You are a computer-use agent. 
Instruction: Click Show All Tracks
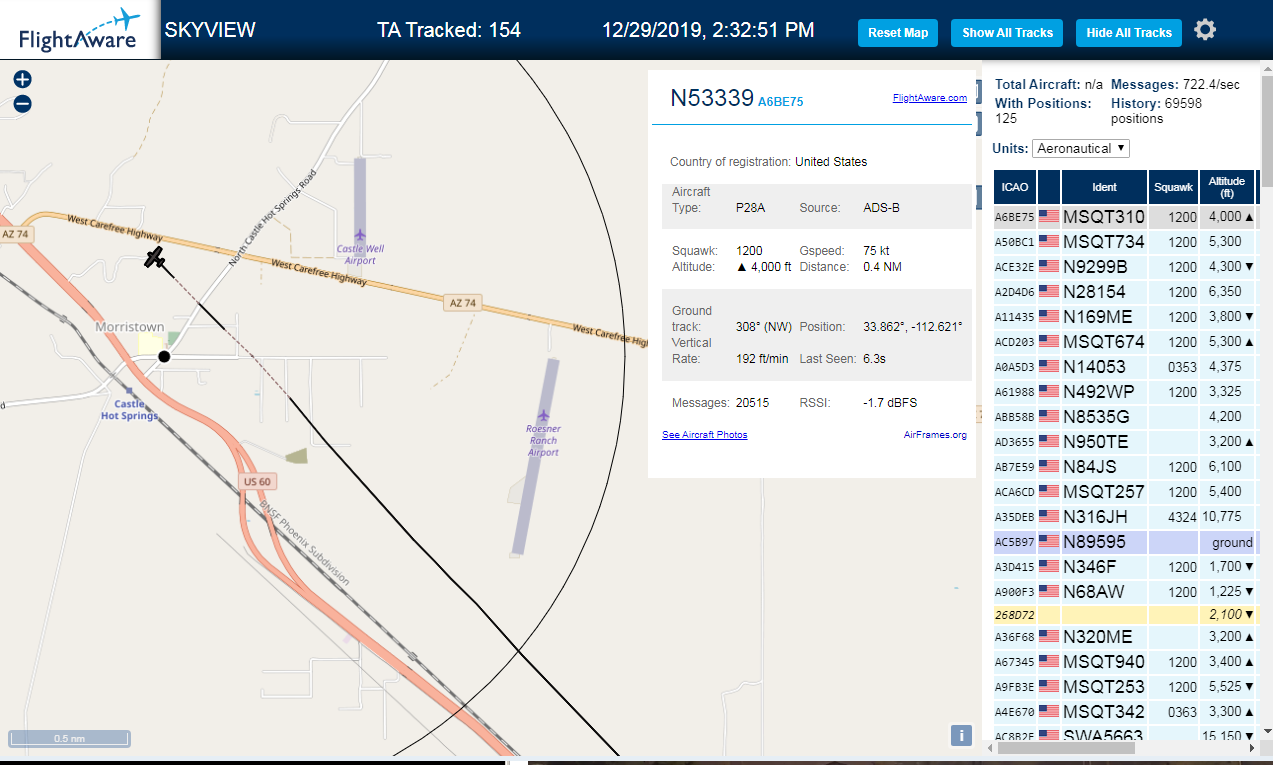point(1007,33)
